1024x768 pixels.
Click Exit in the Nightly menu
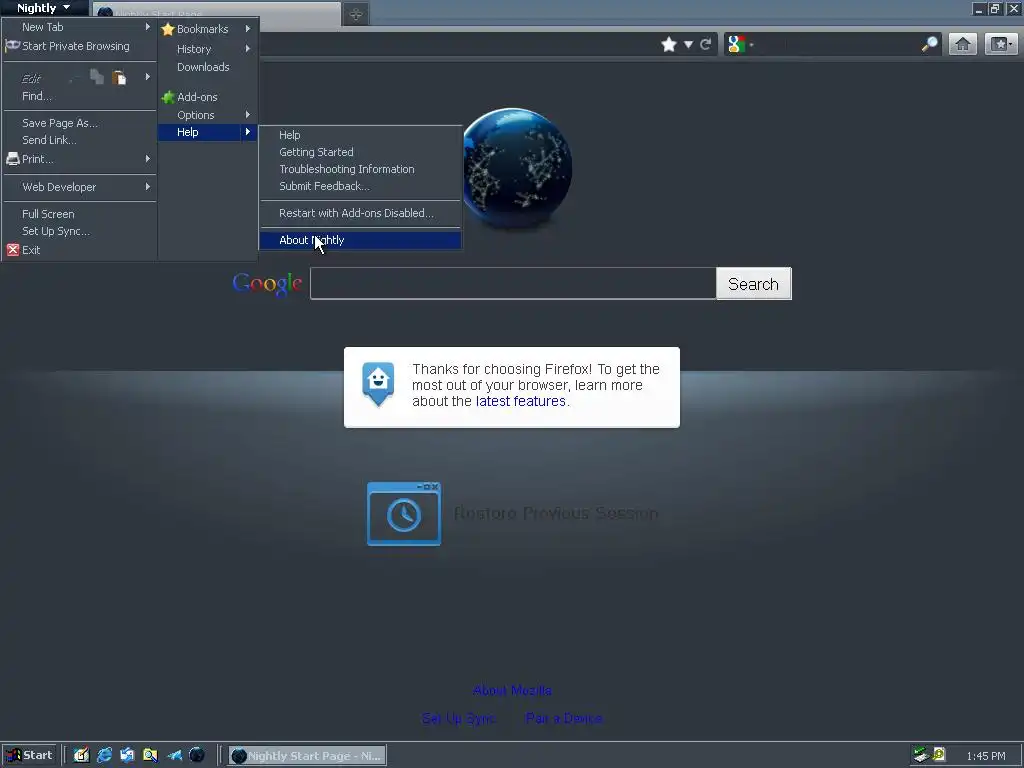pos(78,250)
